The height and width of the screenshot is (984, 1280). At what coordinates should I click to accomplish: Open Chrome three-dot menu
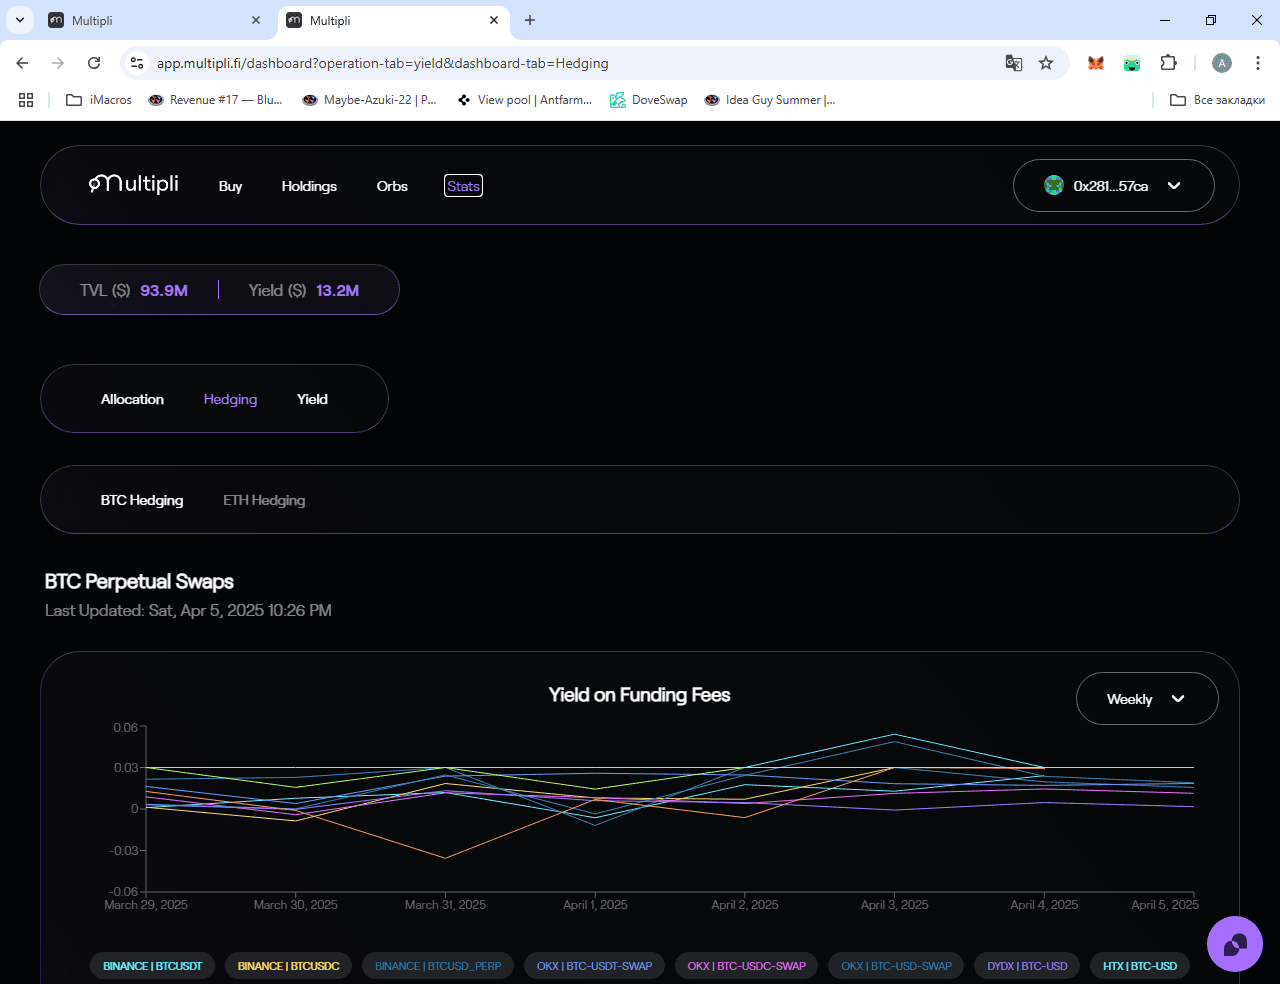pyautogui.click(x=1258, y=63)
